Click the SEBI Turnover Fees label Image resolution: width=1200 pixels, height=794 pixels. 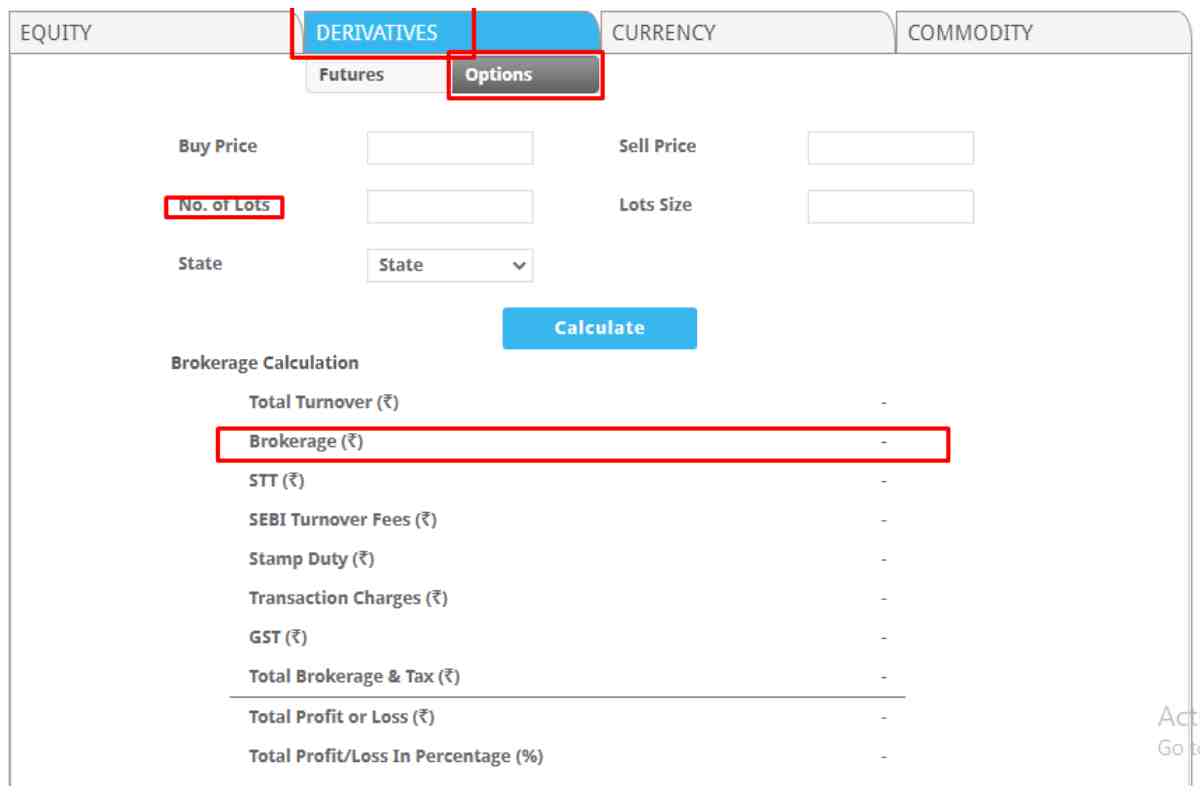[342, 520]
